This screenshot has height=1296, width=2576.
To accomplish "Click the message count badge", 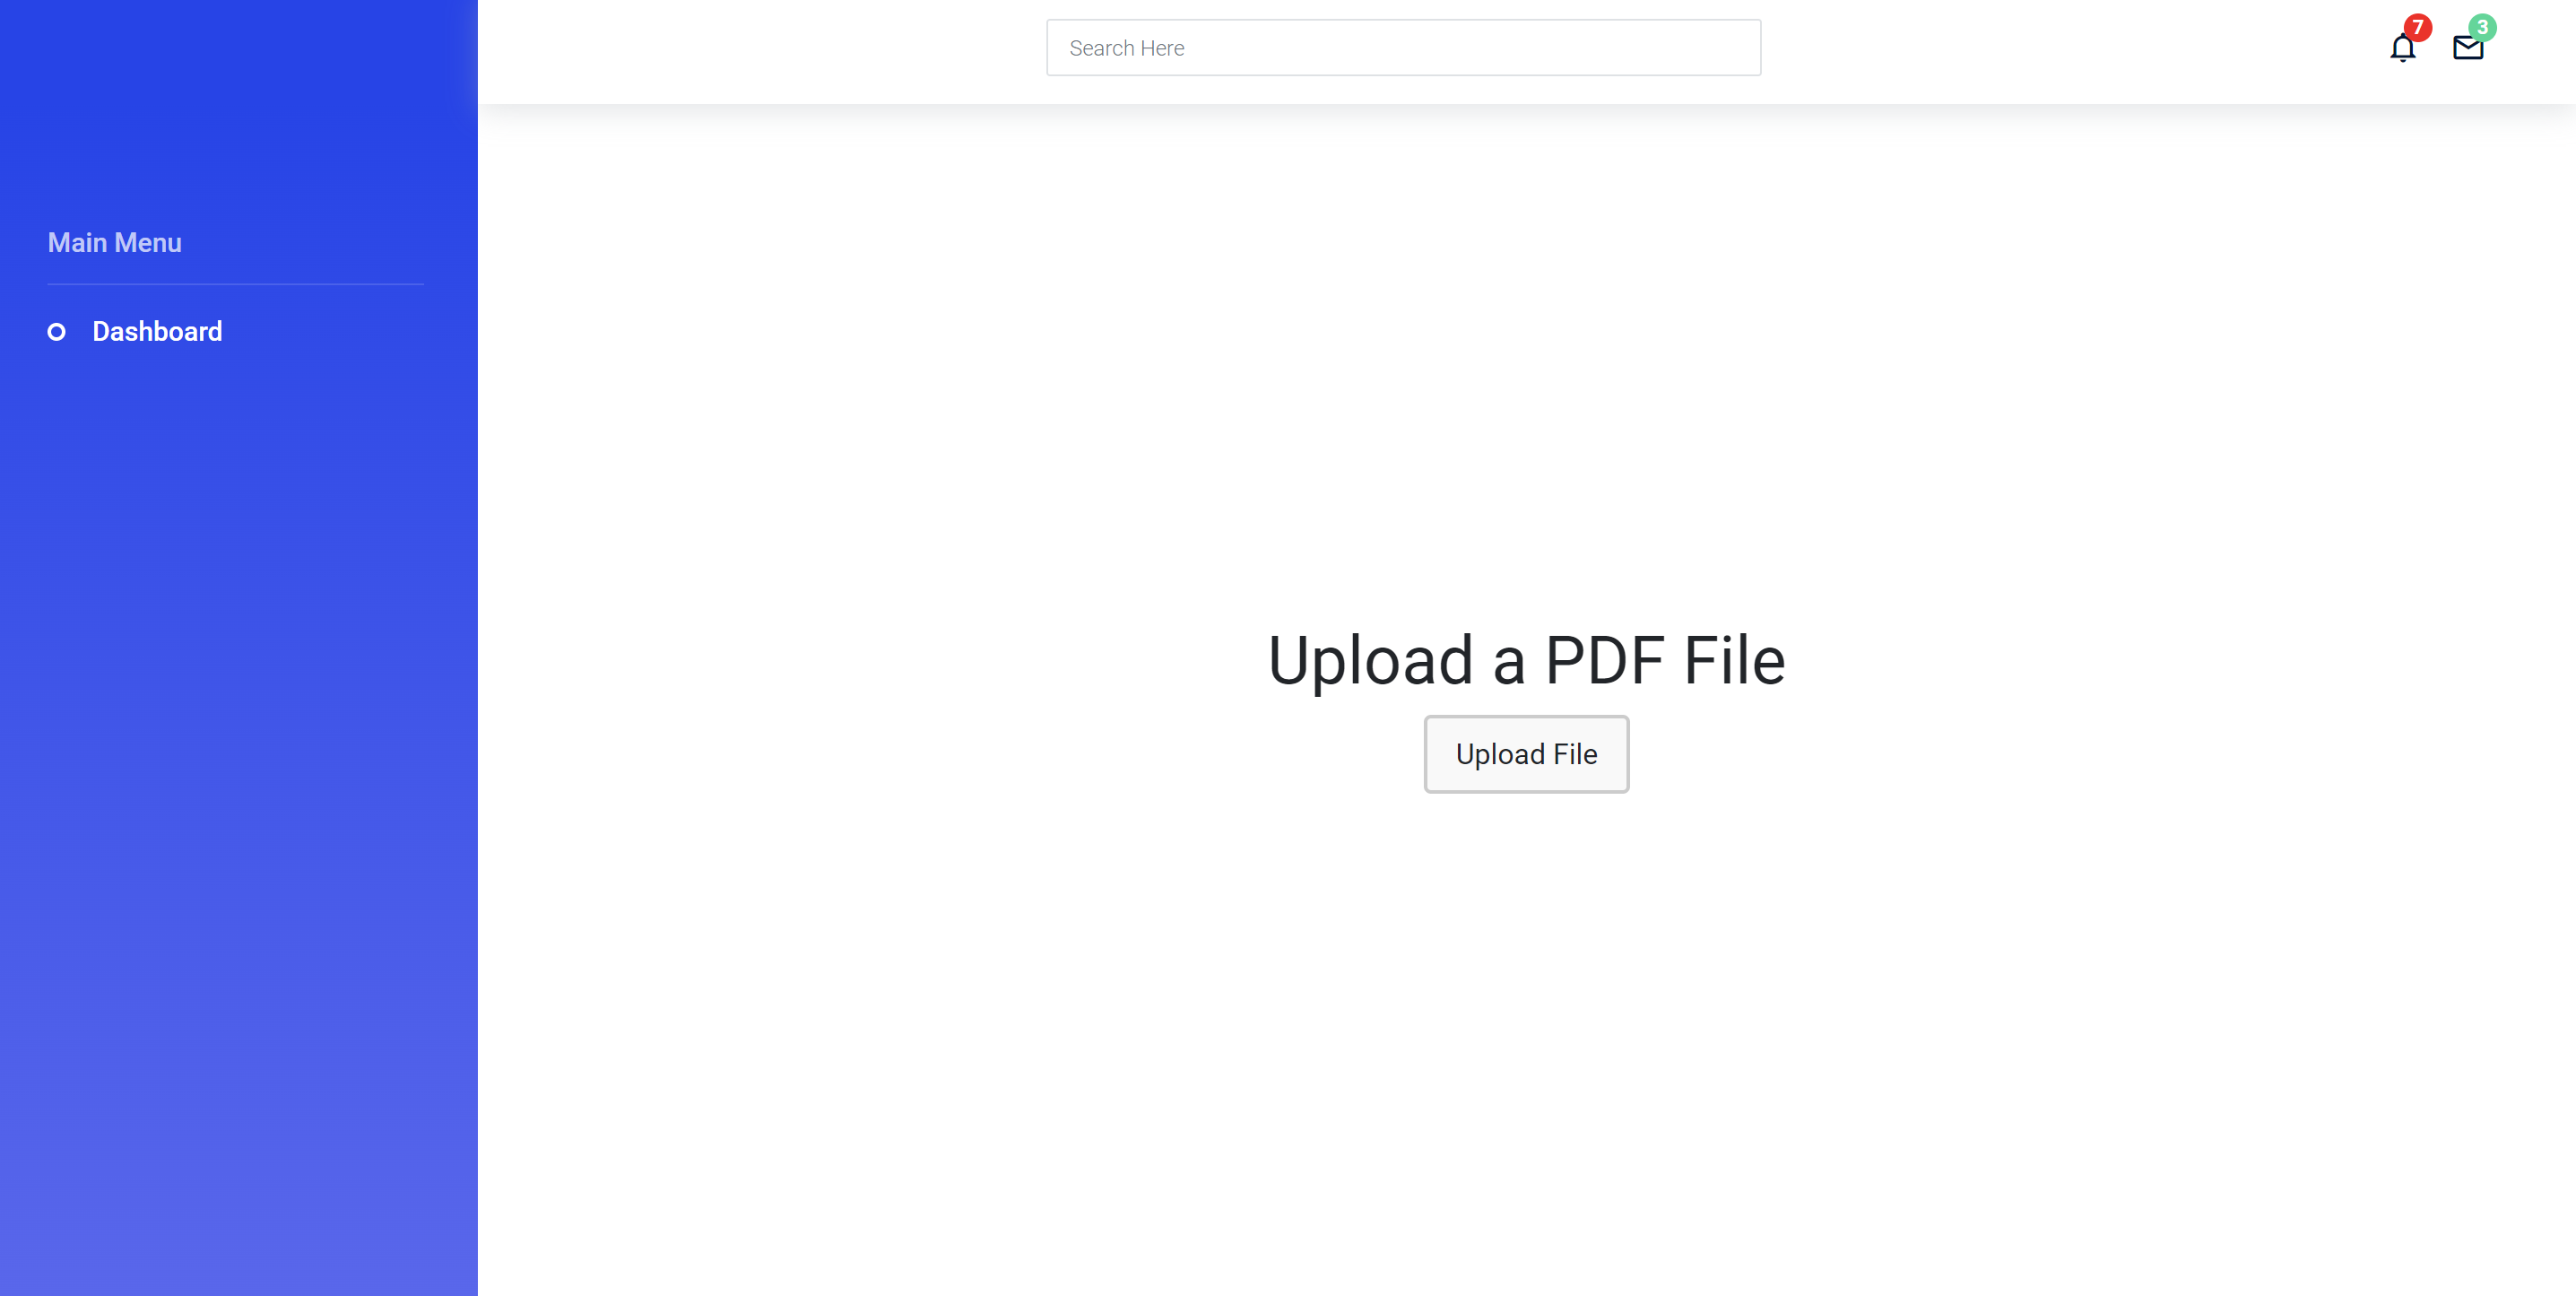I will click(x=2482, y=27).
